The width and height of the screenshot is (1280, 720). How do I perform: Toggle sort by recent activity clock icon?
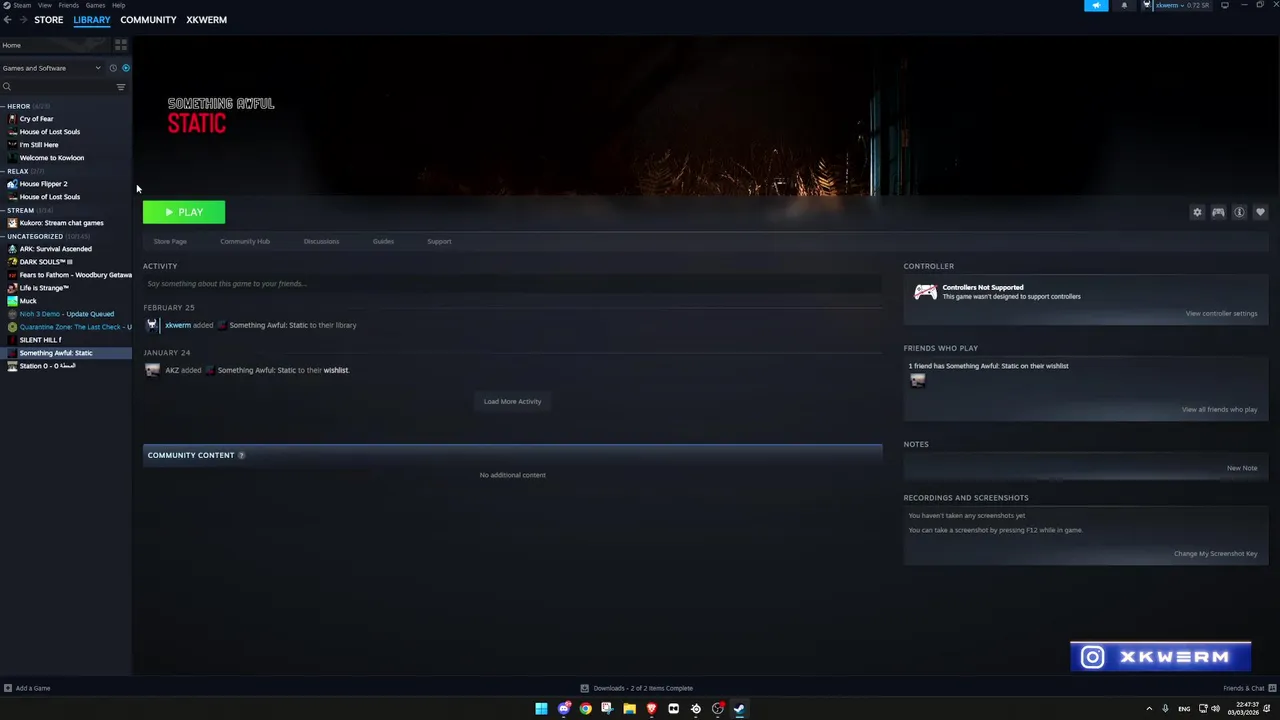[113, 68]
